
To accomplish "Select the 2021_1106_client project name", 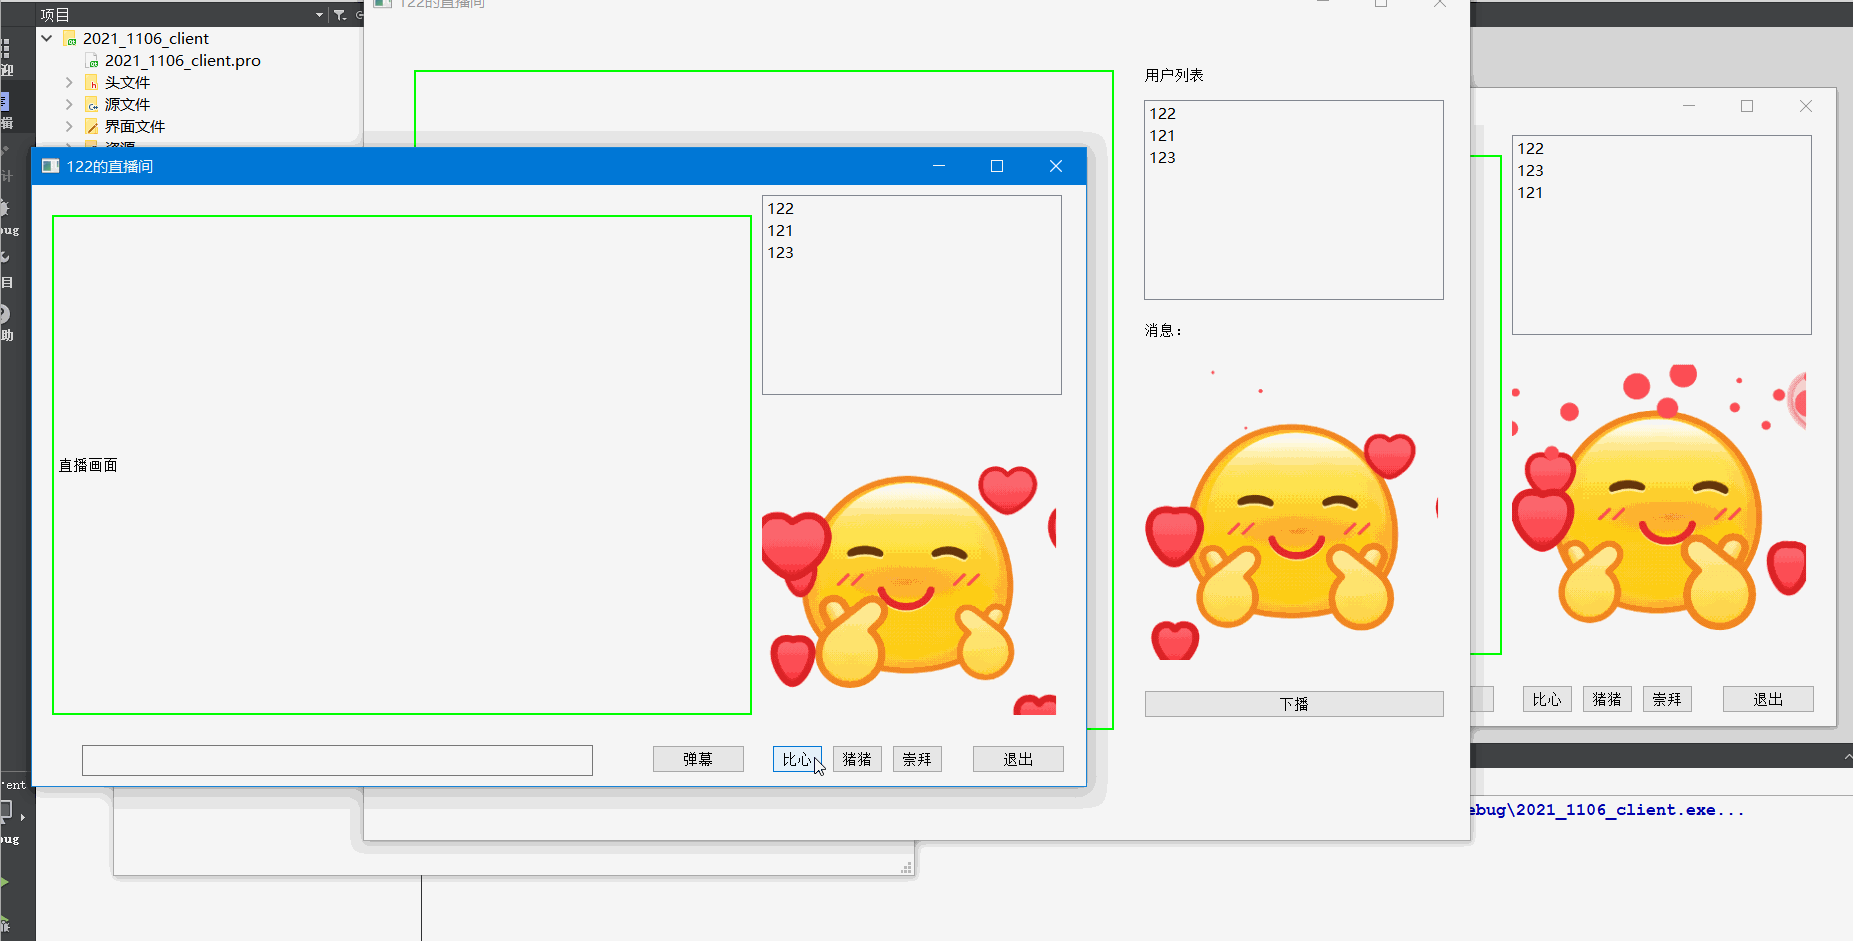I will click(x=146, y=38).
